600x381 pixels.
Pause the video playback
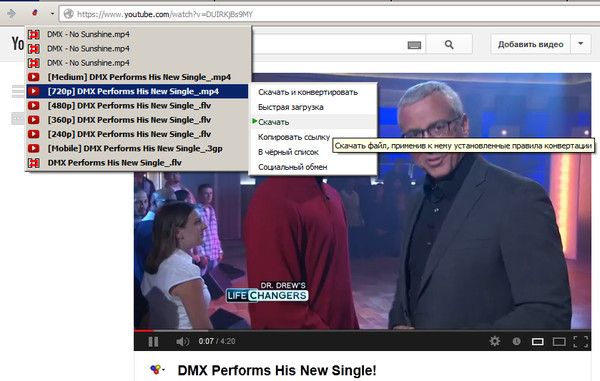point(153,341)
